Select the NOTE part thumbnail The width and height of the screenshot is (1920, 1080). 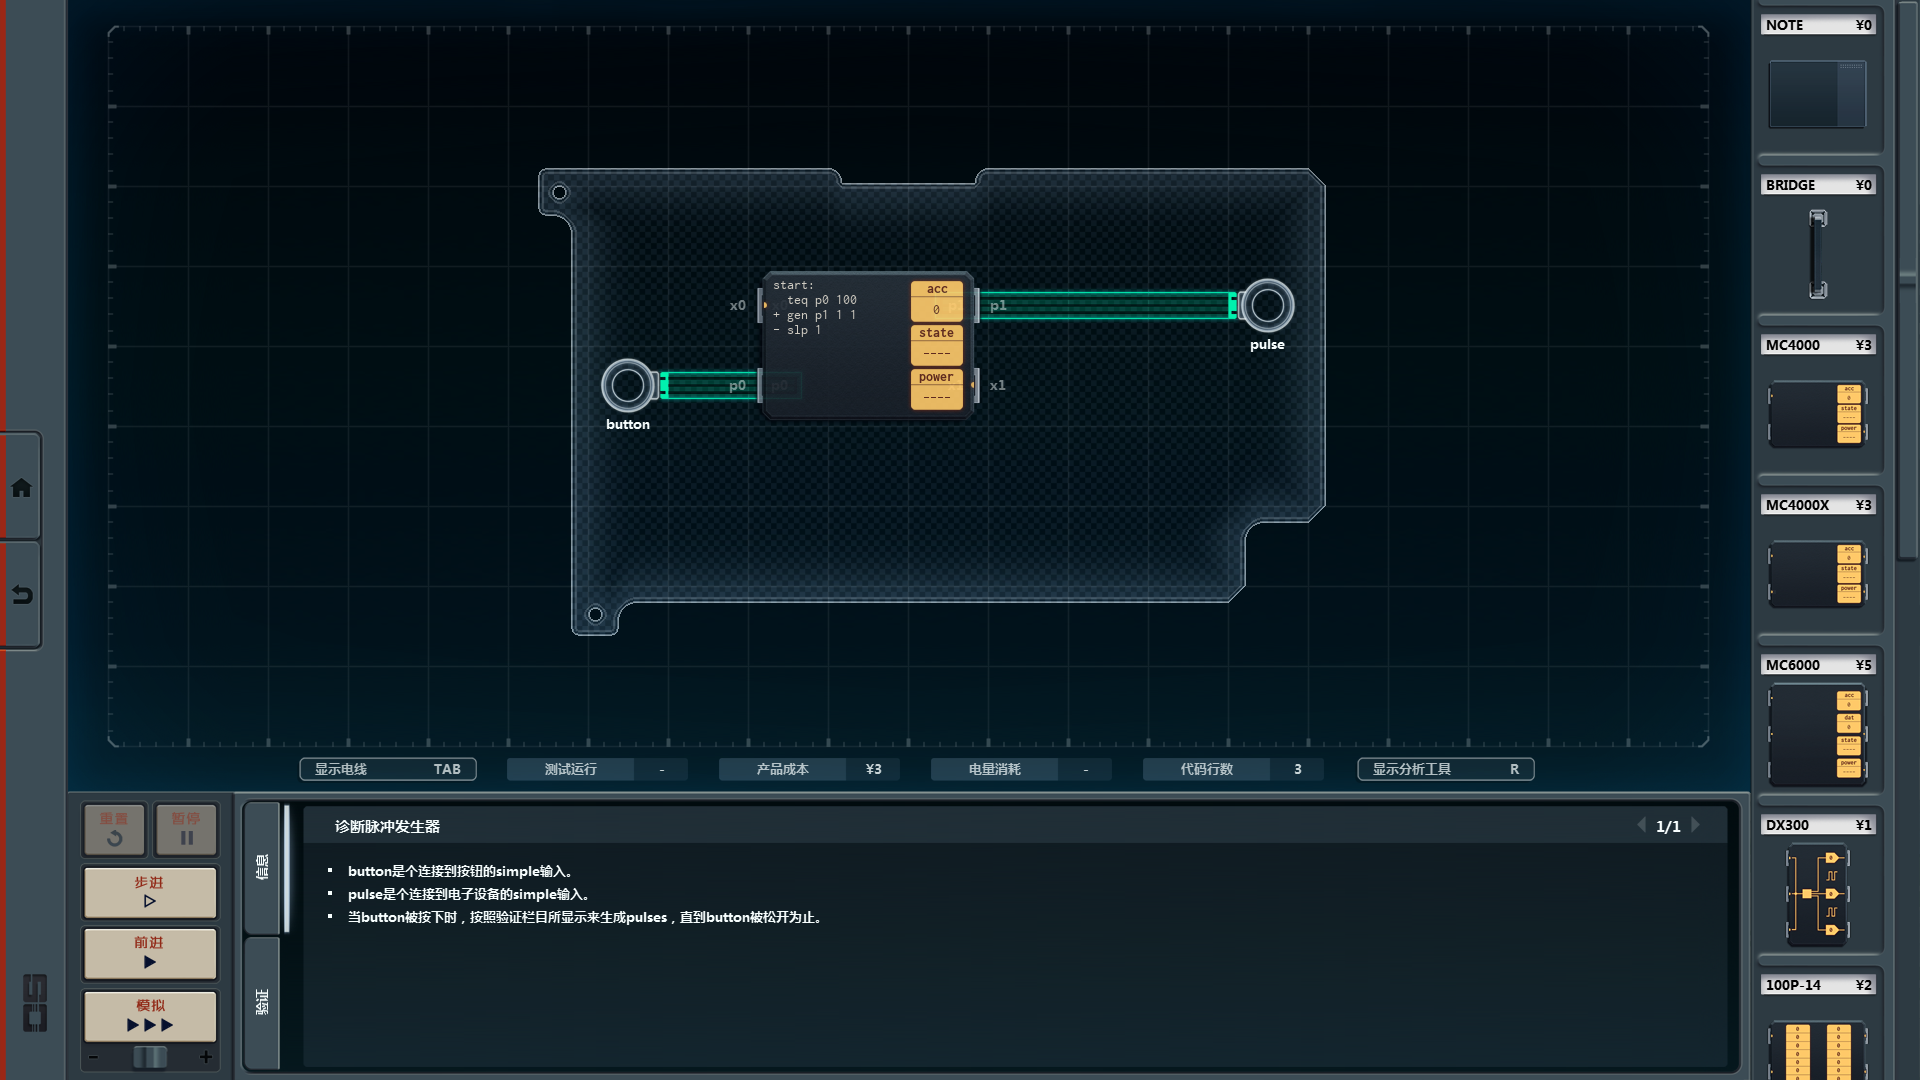1817,94
